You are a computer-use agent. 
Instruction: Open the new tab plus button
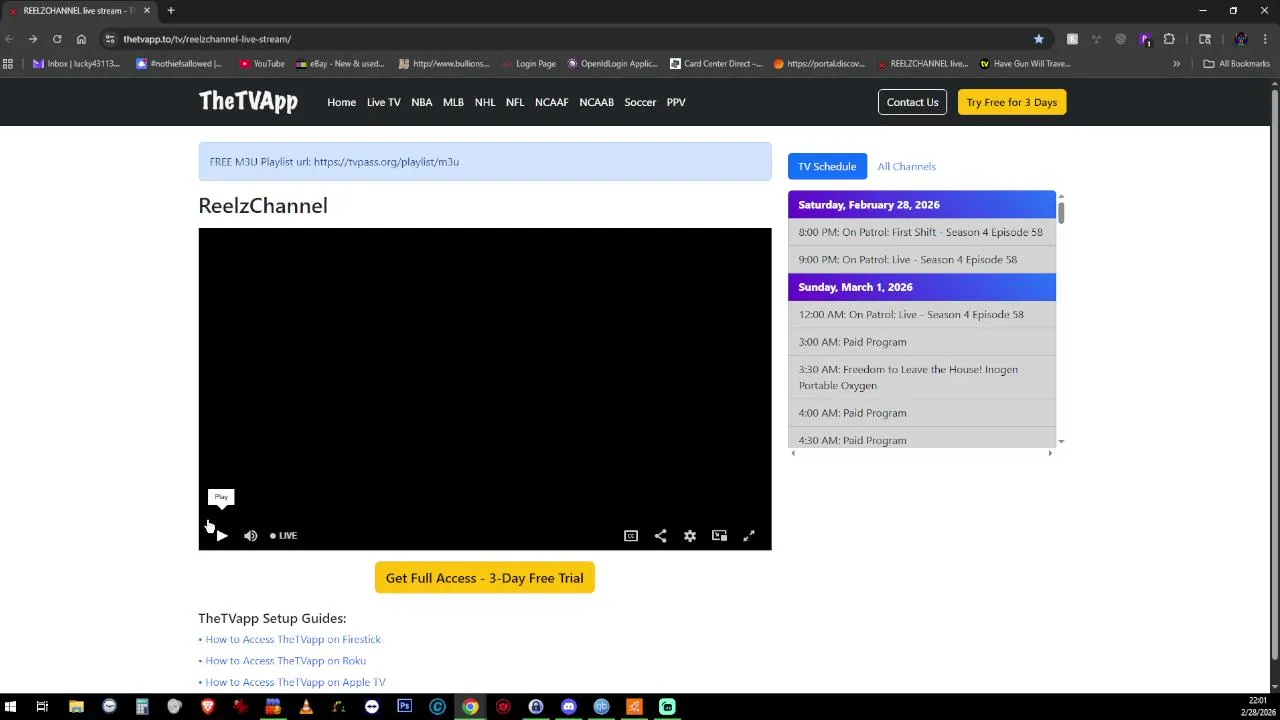pos(171,10)
